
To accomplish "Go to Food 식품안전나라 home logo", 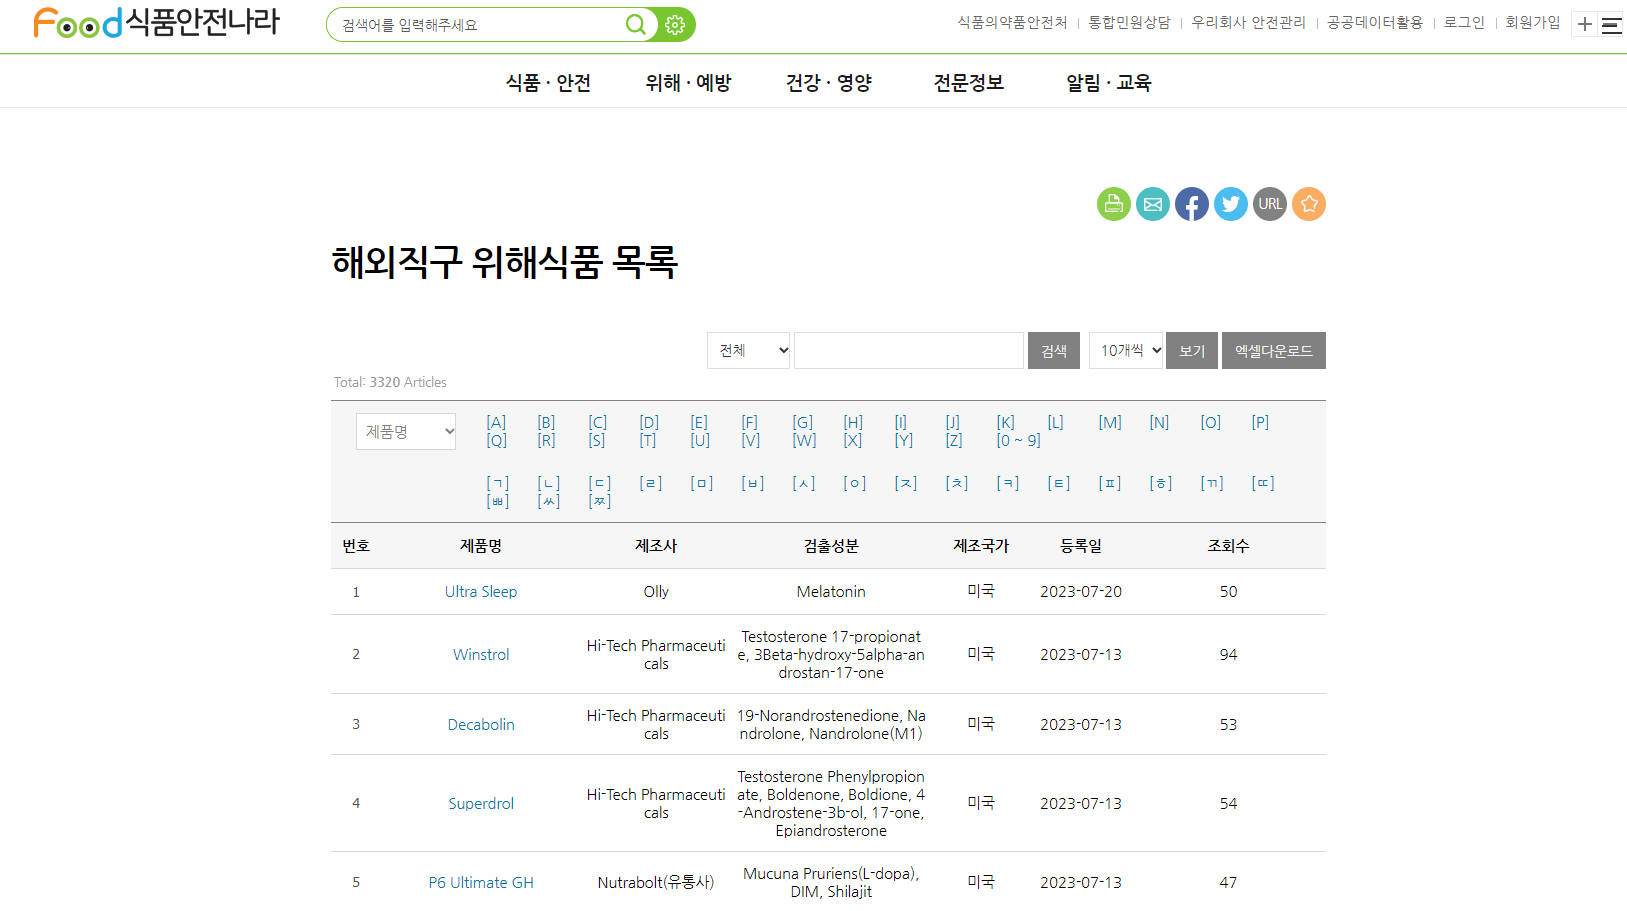I will coord(157,22).
